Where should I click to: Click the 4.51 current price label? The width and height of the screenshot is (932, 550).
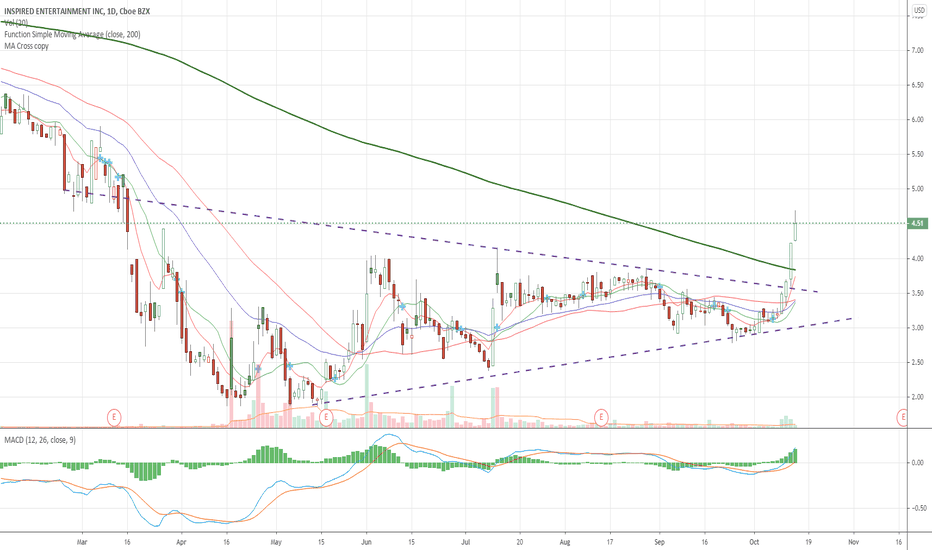click(917, 224)
